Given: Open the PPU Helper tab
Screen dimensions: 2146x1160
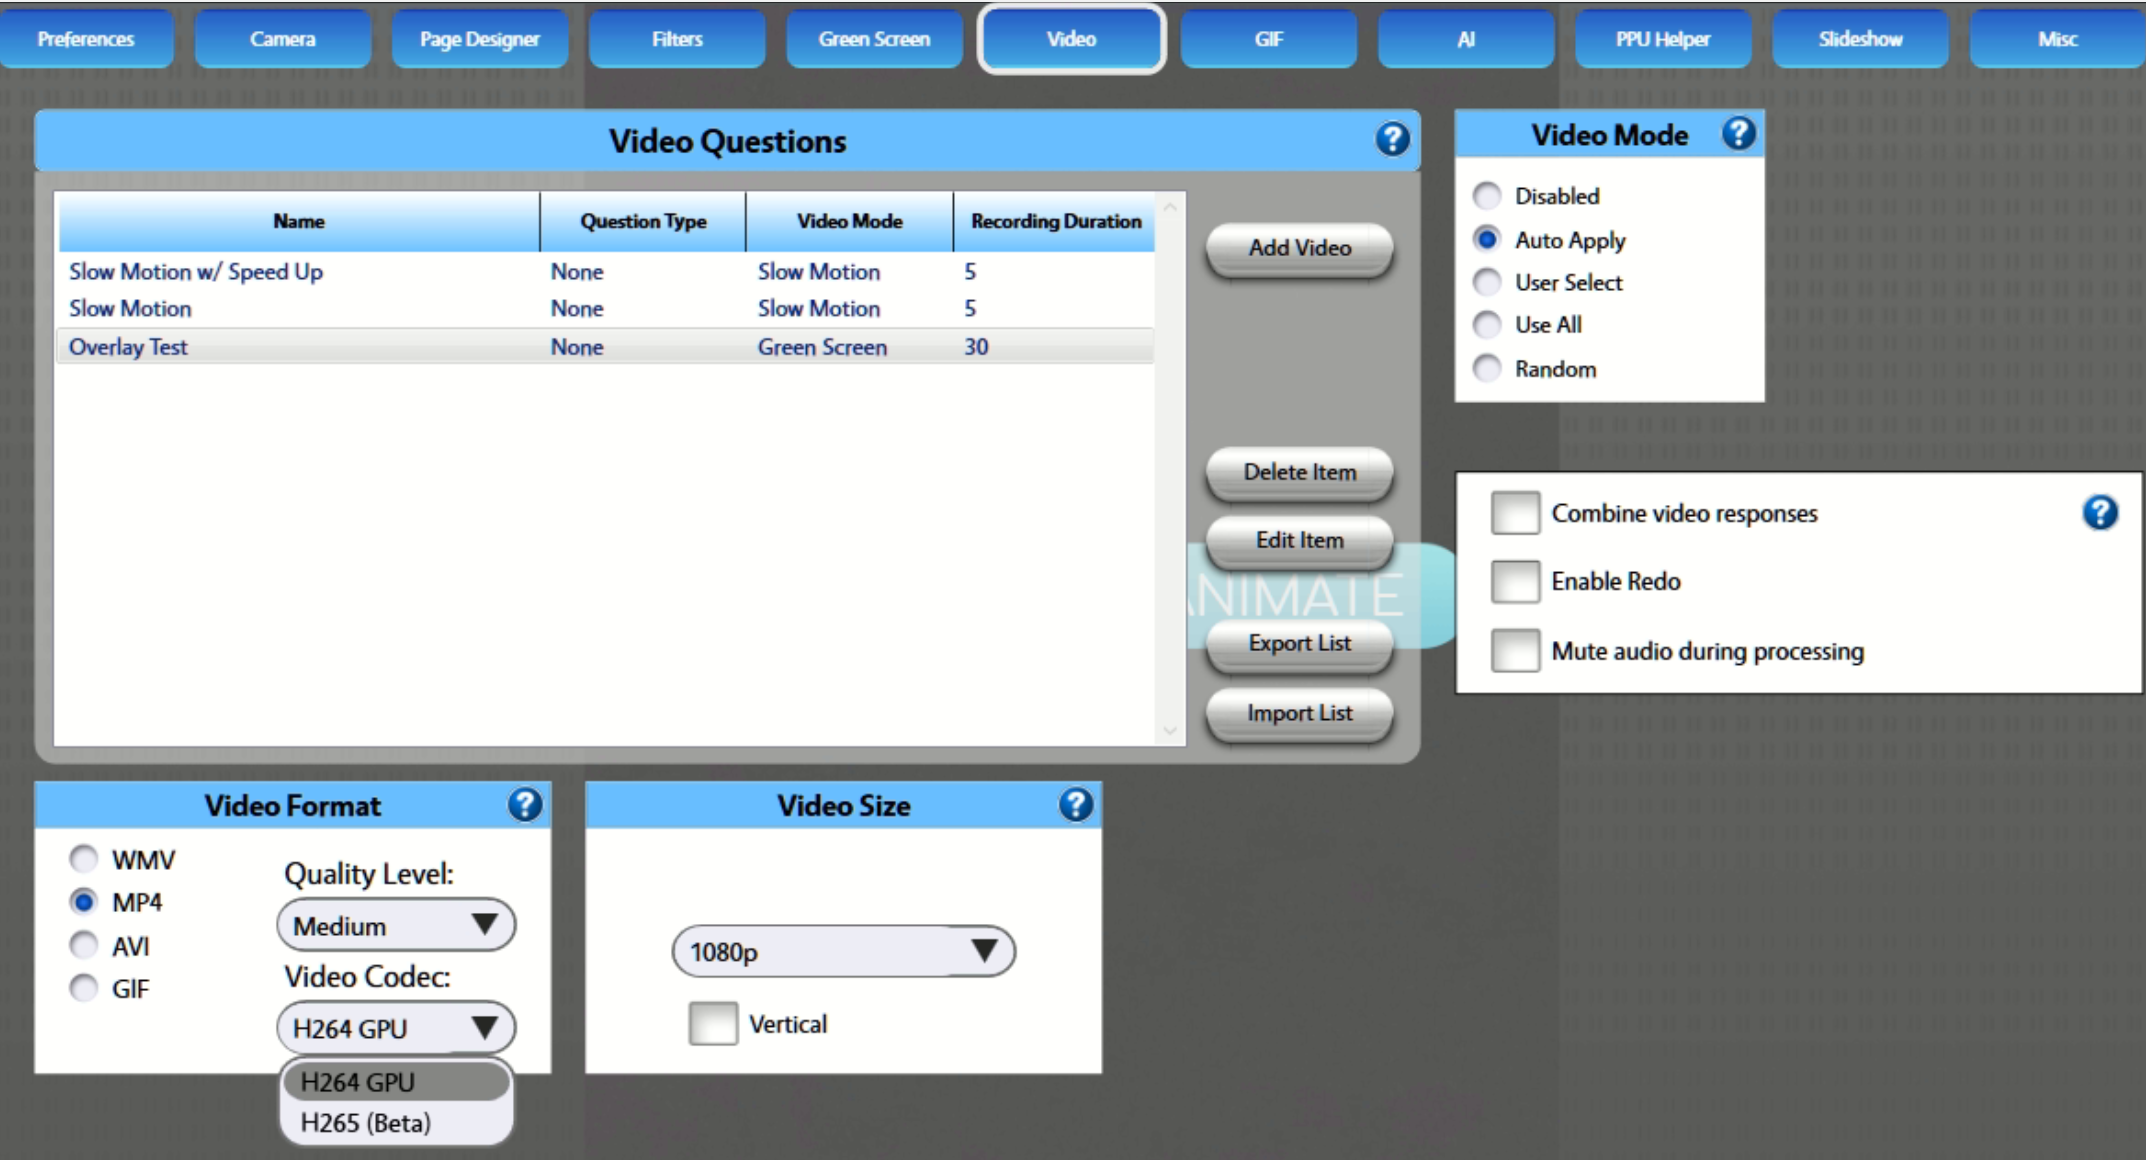Looking at the screenshot, I should [x=1662, y=39].
